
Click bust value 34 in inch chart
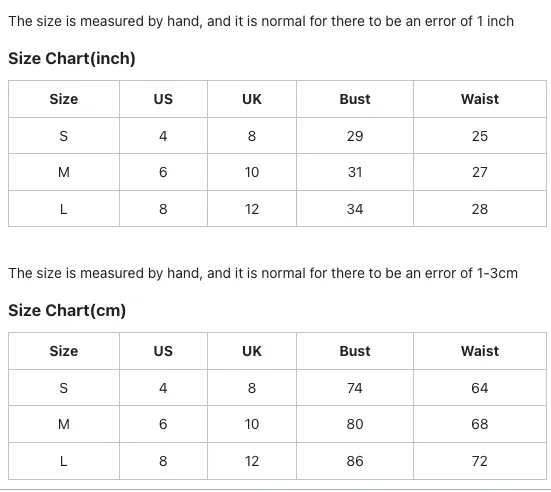point(355,209)
